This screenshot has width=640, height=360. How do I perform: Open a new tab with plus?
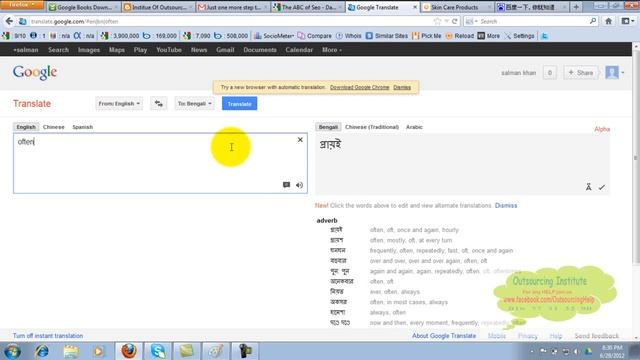tap(576, 7)
